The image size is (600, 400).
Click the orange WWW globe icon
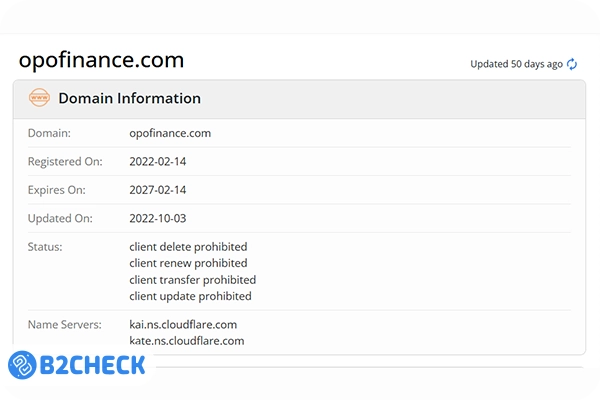[39, 98]
